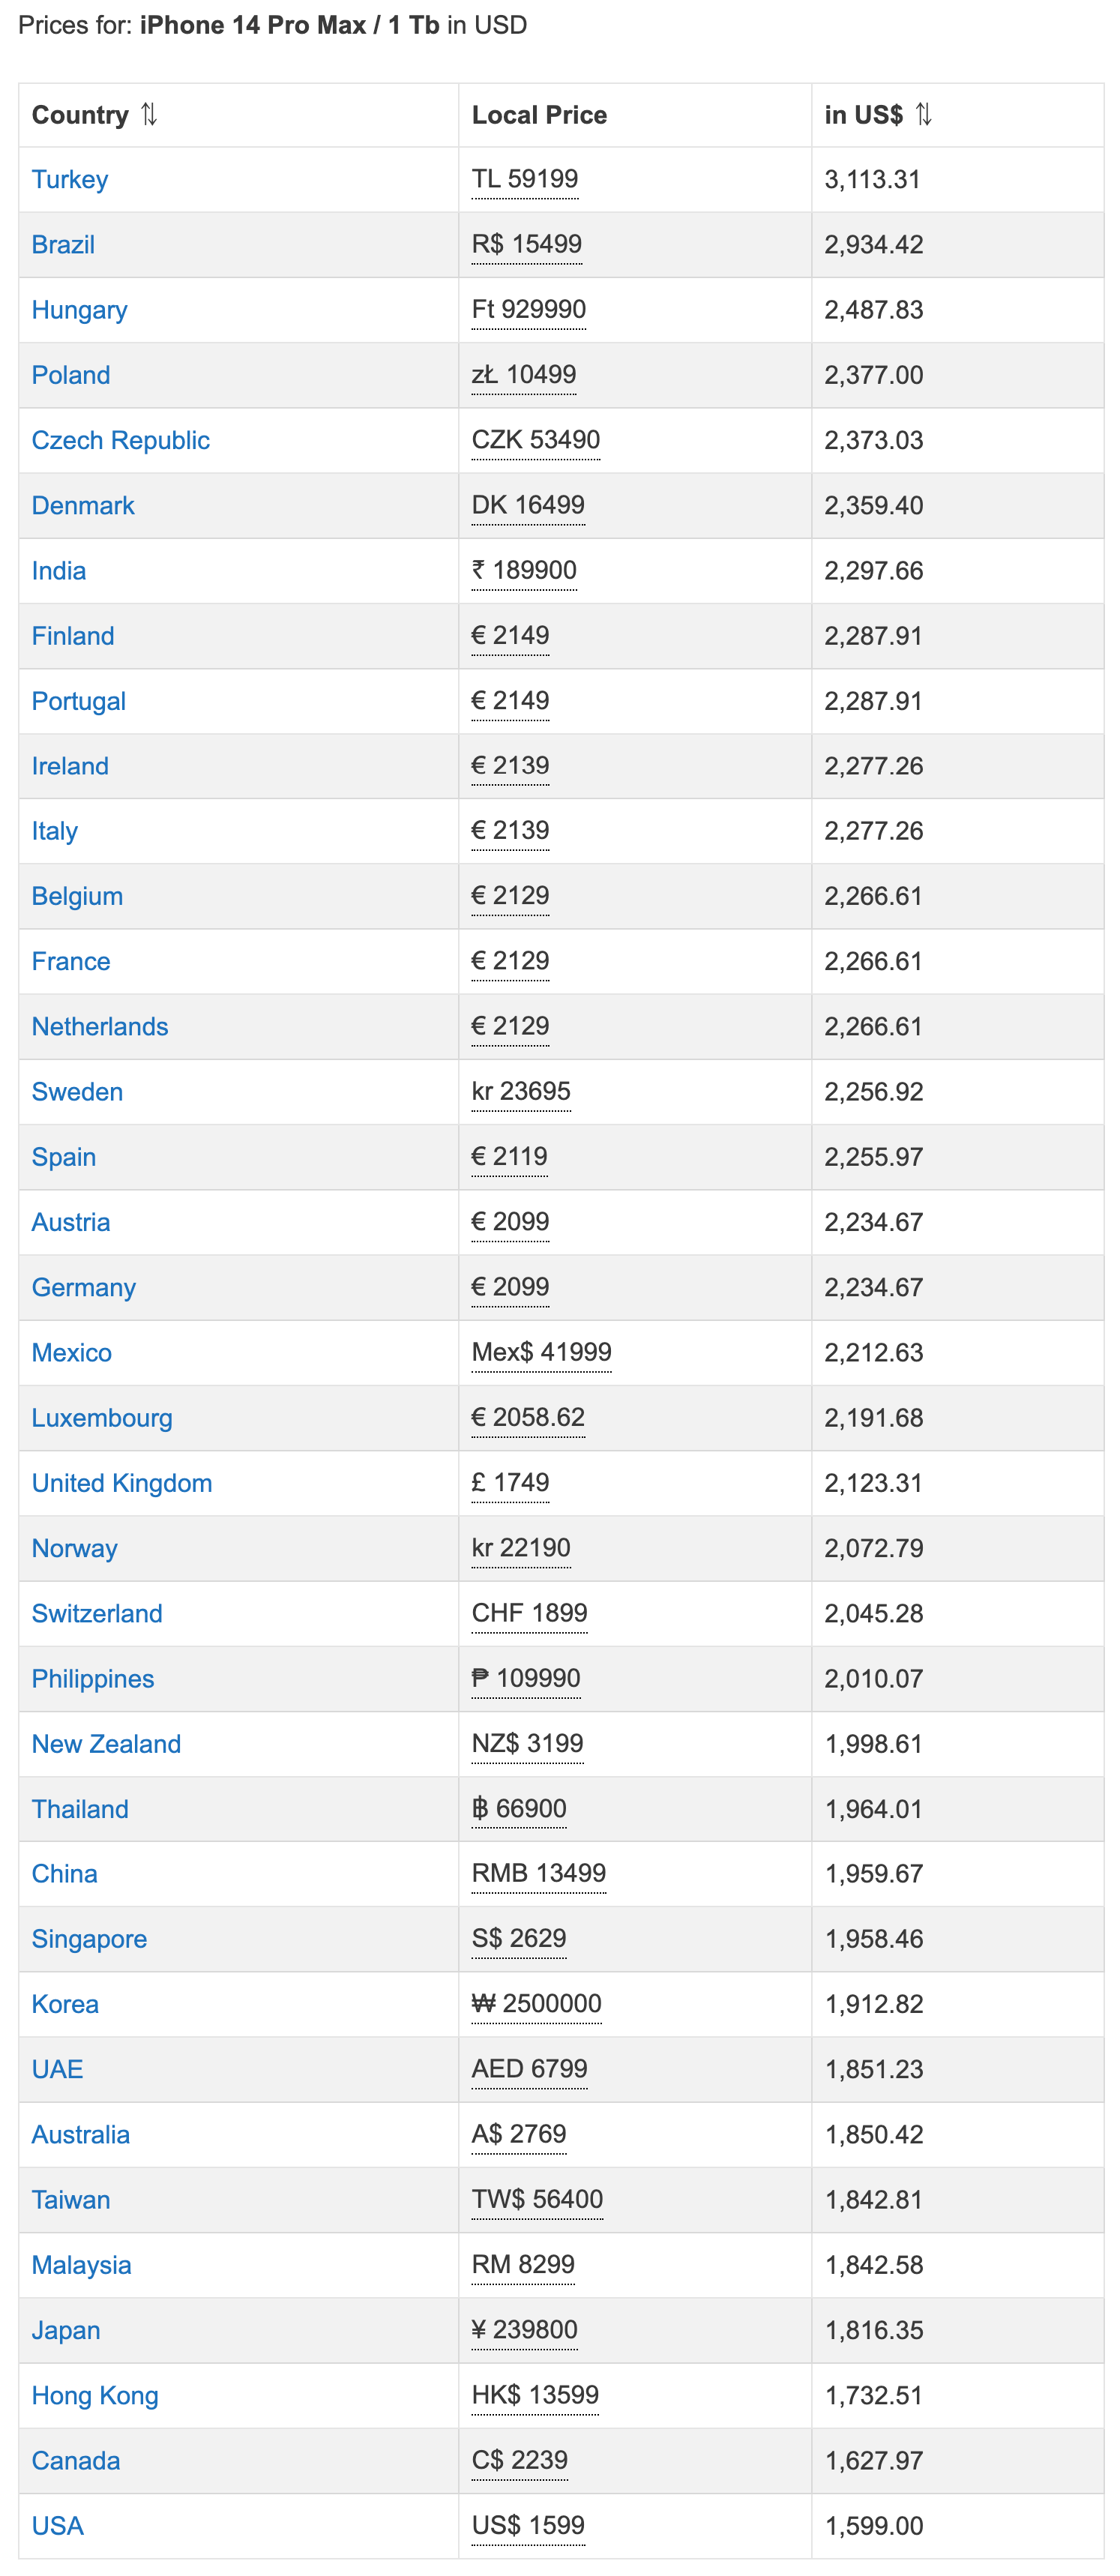
Task: Click the Switzerland country link
Action: pos(97,1614)
